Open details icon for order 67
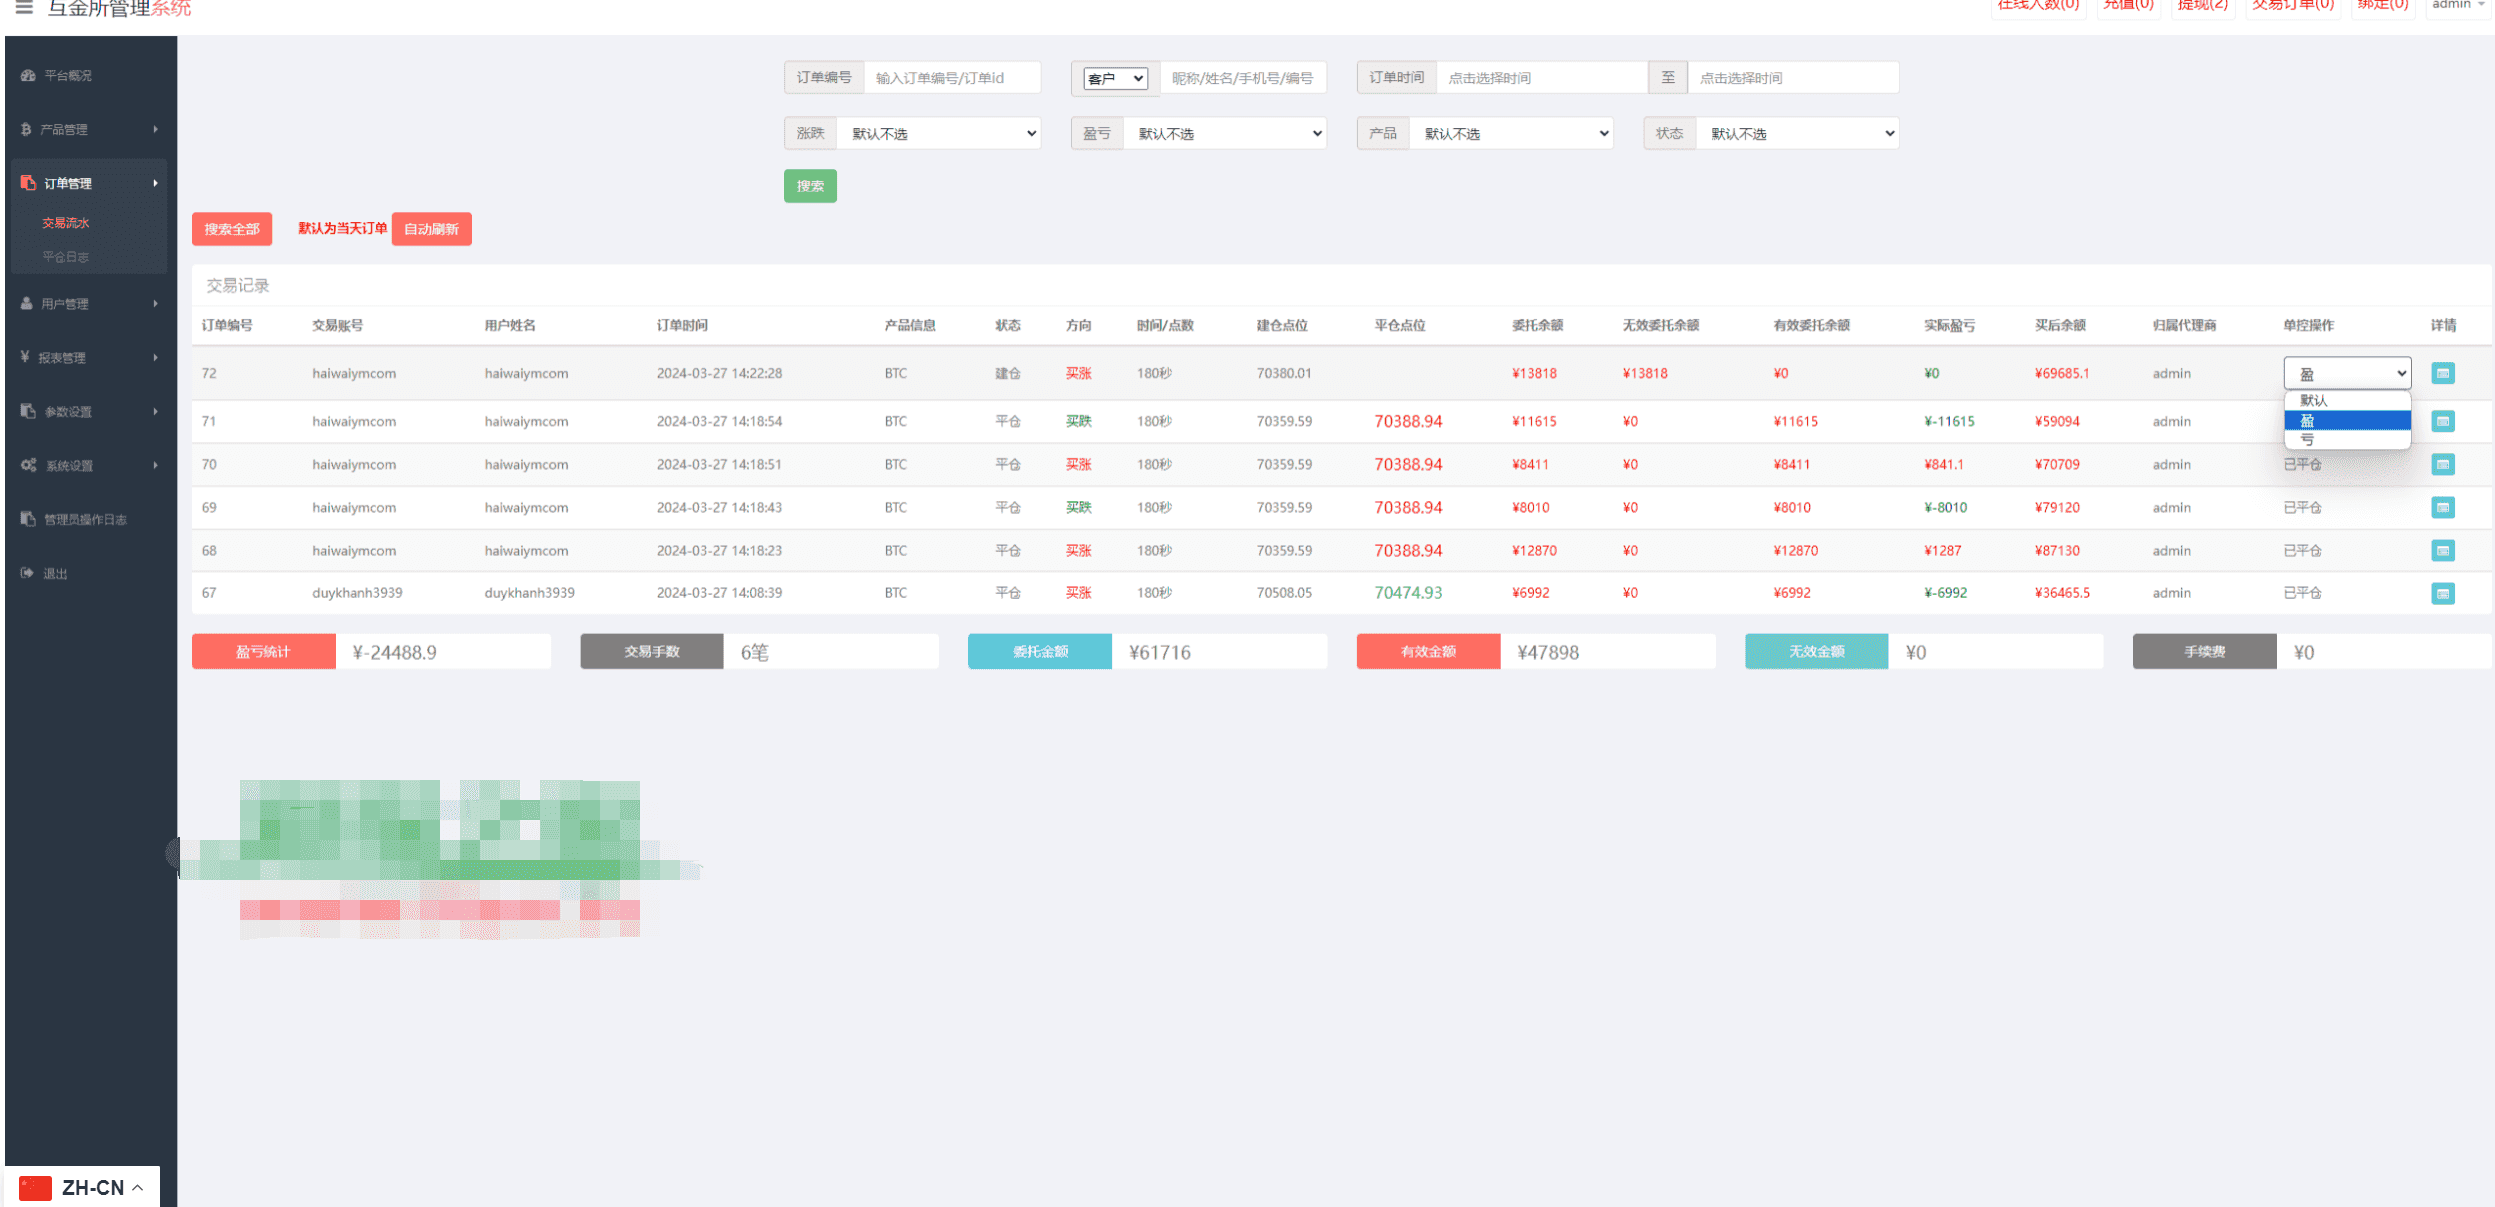Screen dimensions: 2495x1207 2442,593
